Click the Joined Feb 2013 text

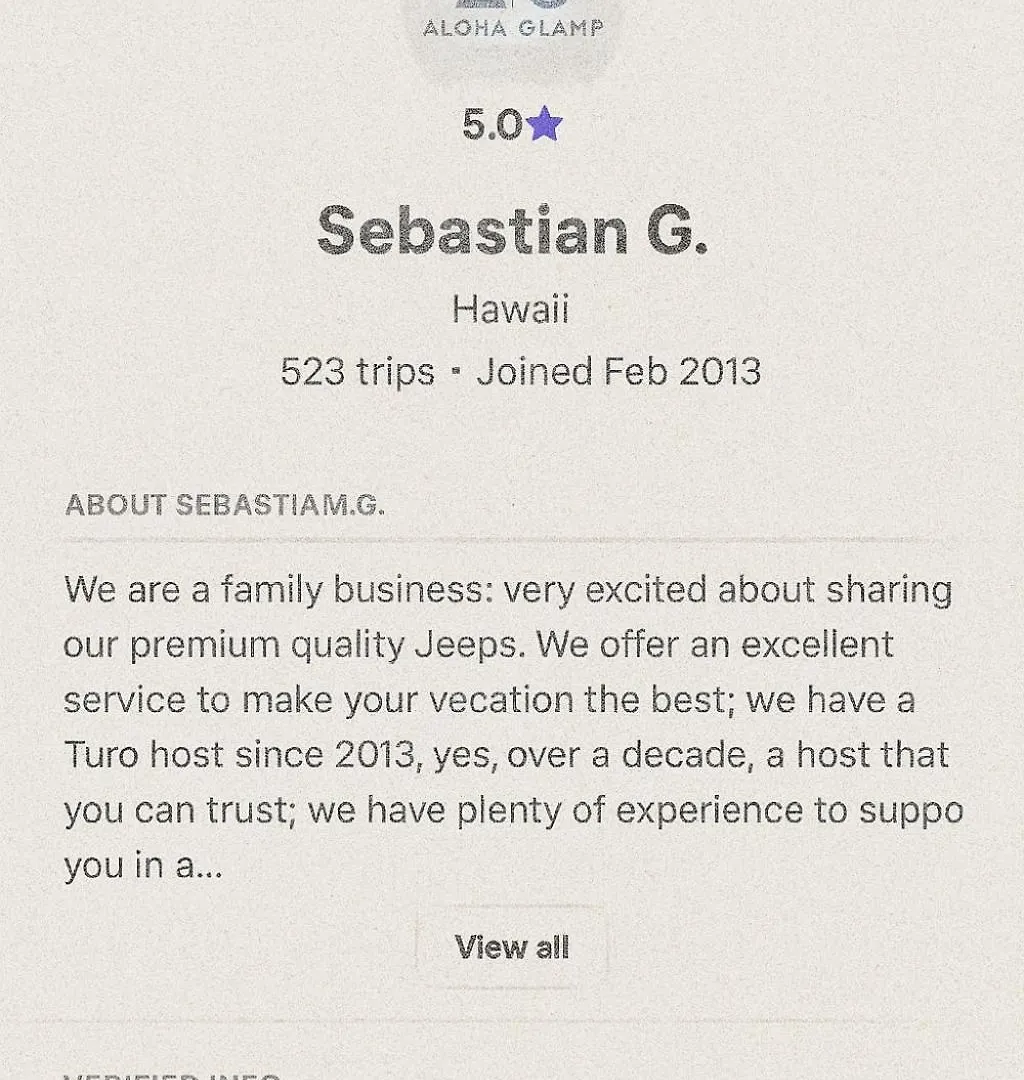619,371
